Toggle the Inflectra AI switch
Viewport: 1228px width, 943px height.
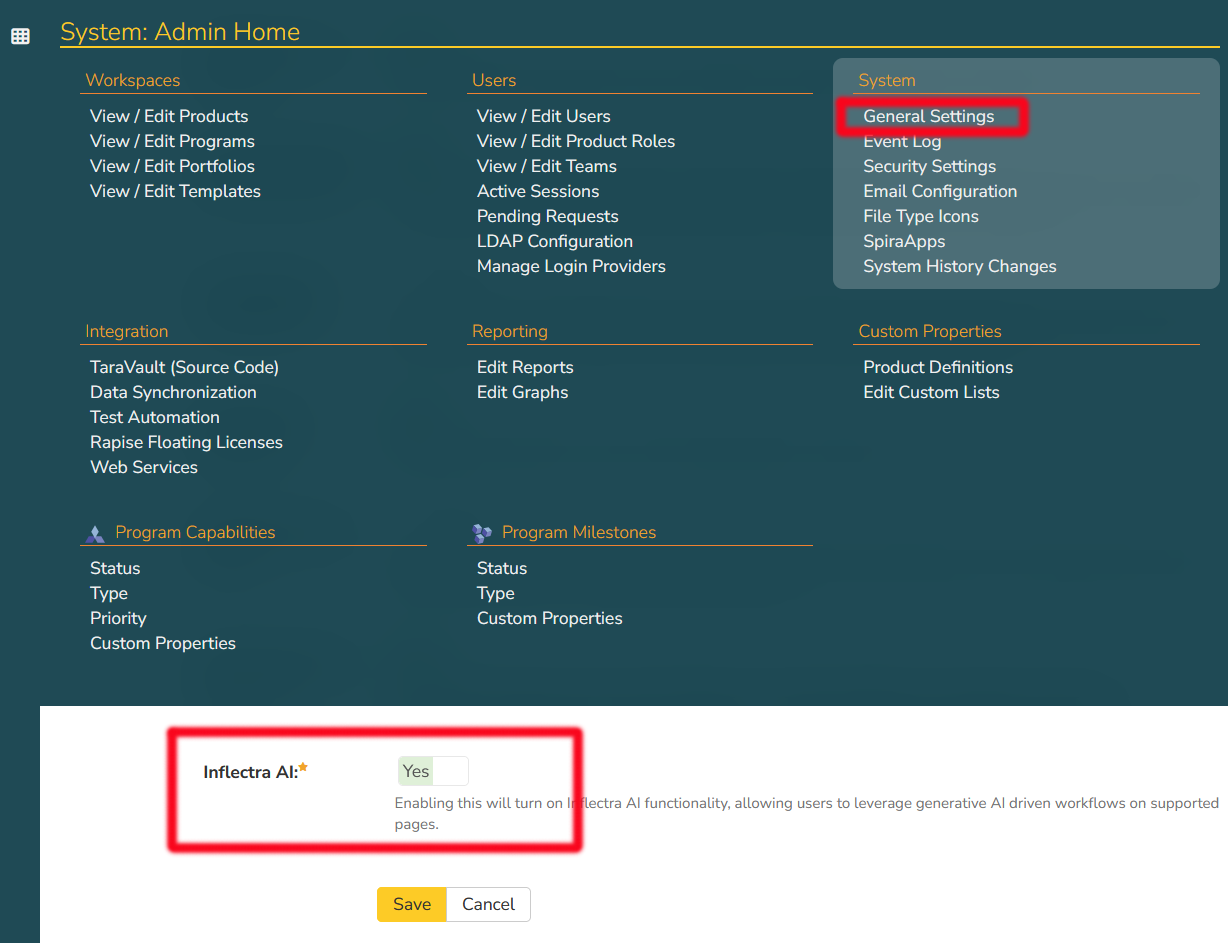(x=432, y=771)
